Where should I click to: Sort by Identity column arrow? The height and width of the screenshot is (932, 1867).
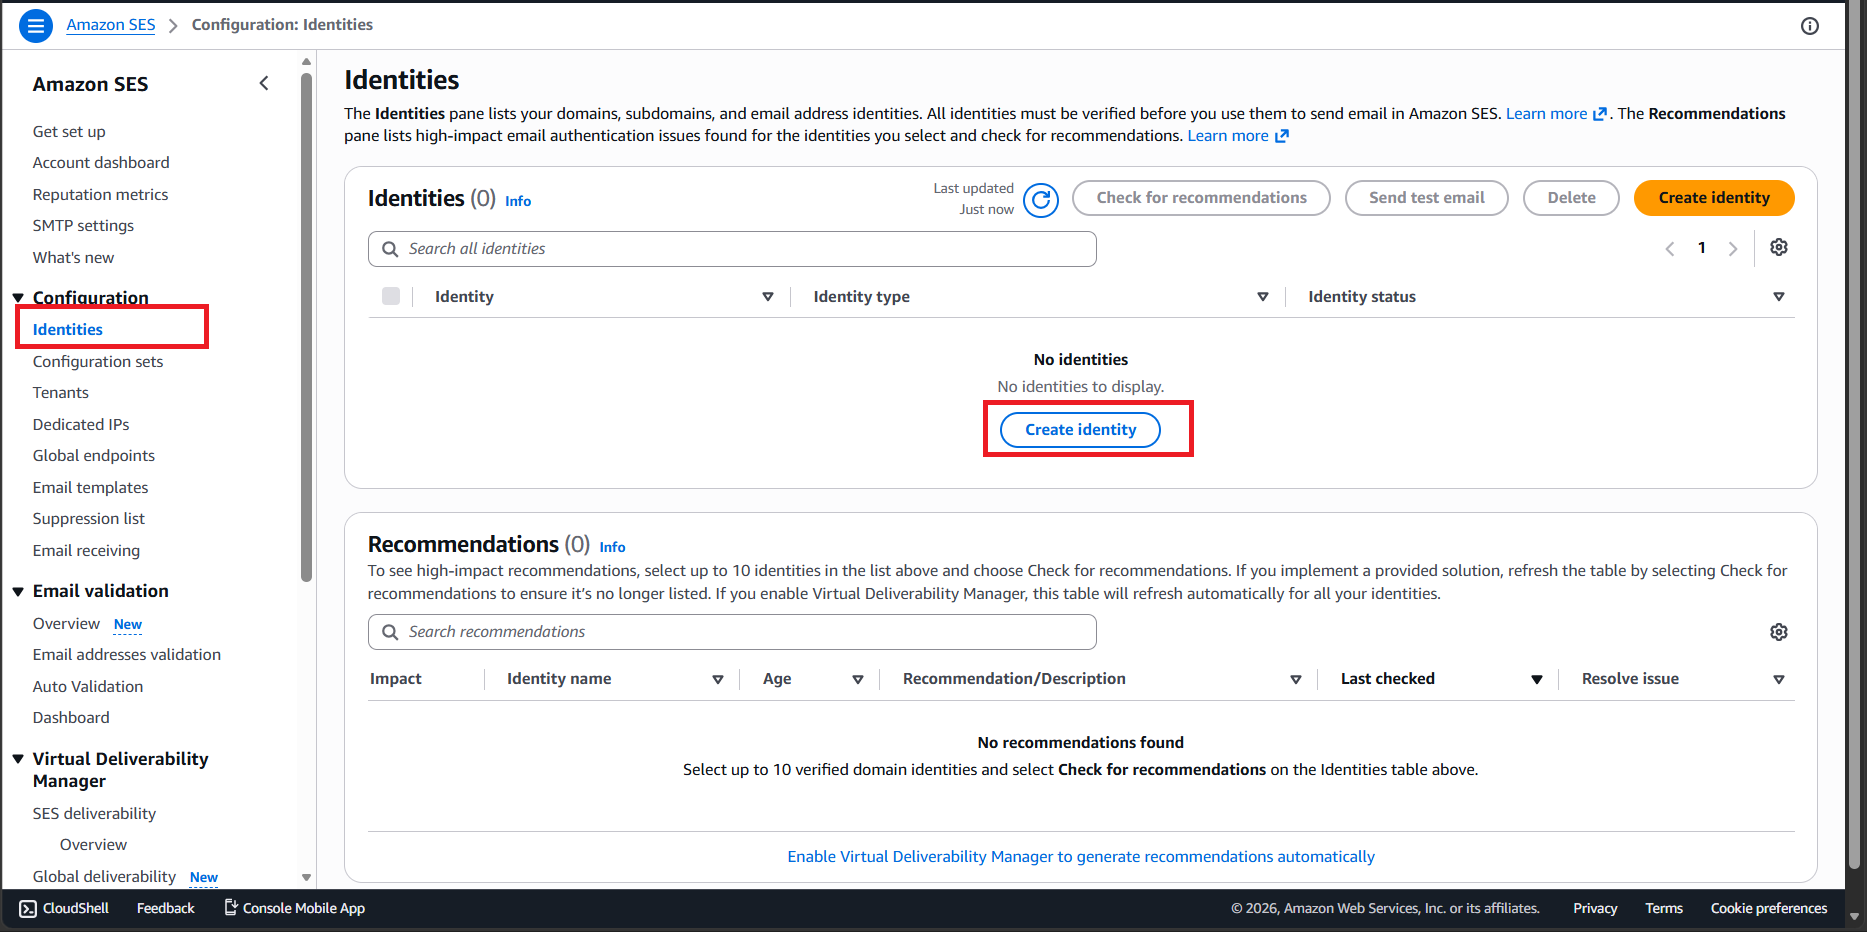pyautogui.click(x=768, y=297)
